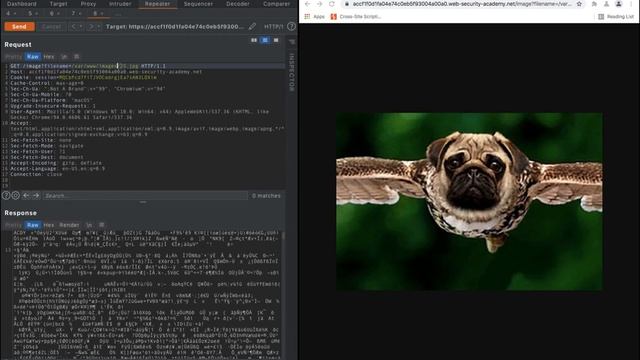Open Chrome Reading List button
Viewport: 640px width, 360px height.
[616, 17]
